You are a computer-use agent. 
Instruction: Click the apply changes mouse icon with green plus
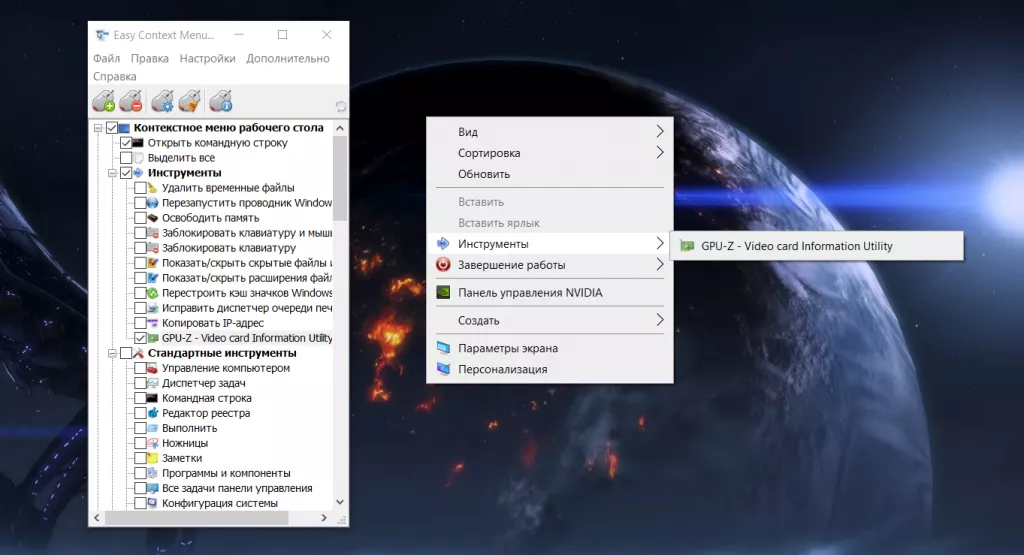pyautogui.click(x=103, y=101)
